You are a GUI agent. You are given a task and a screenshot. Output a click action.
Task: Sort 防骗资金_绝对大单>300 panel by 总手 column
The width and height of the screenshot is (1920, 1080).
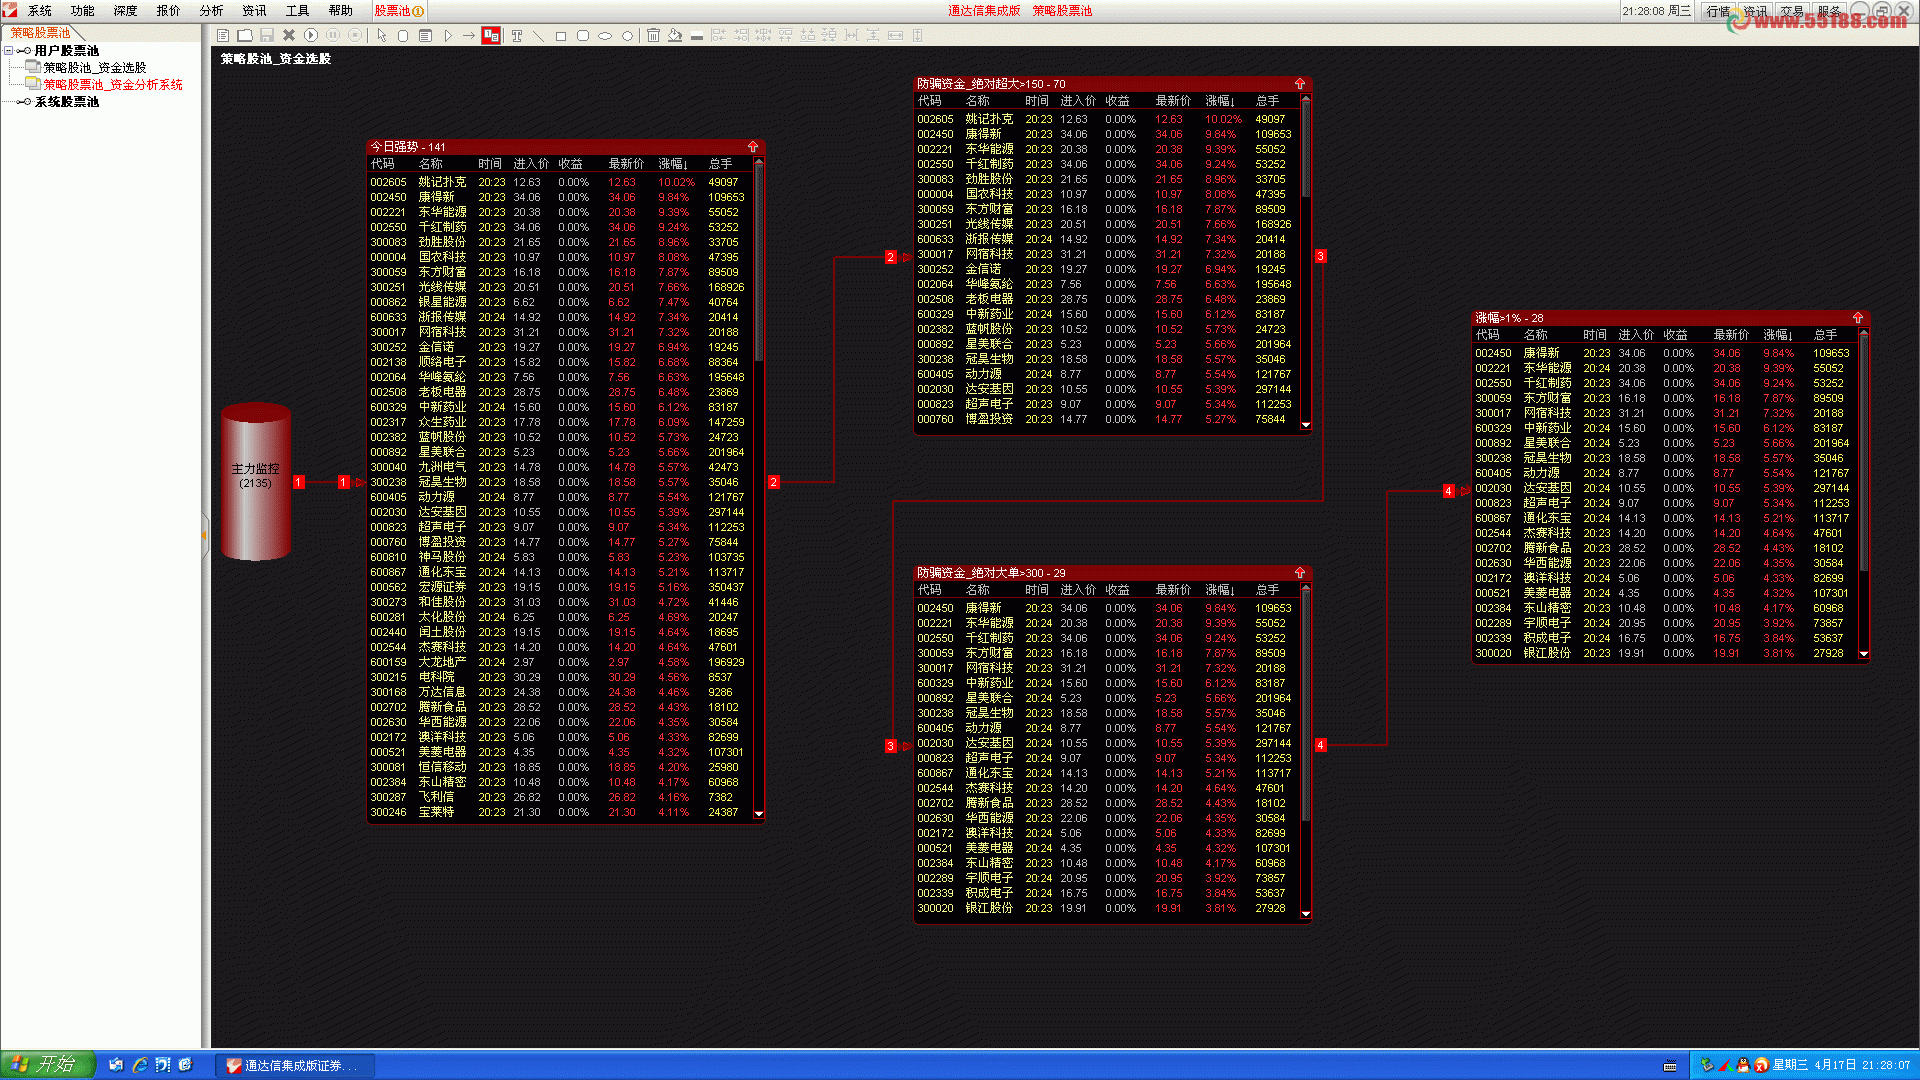click(x=1267, y=590)
